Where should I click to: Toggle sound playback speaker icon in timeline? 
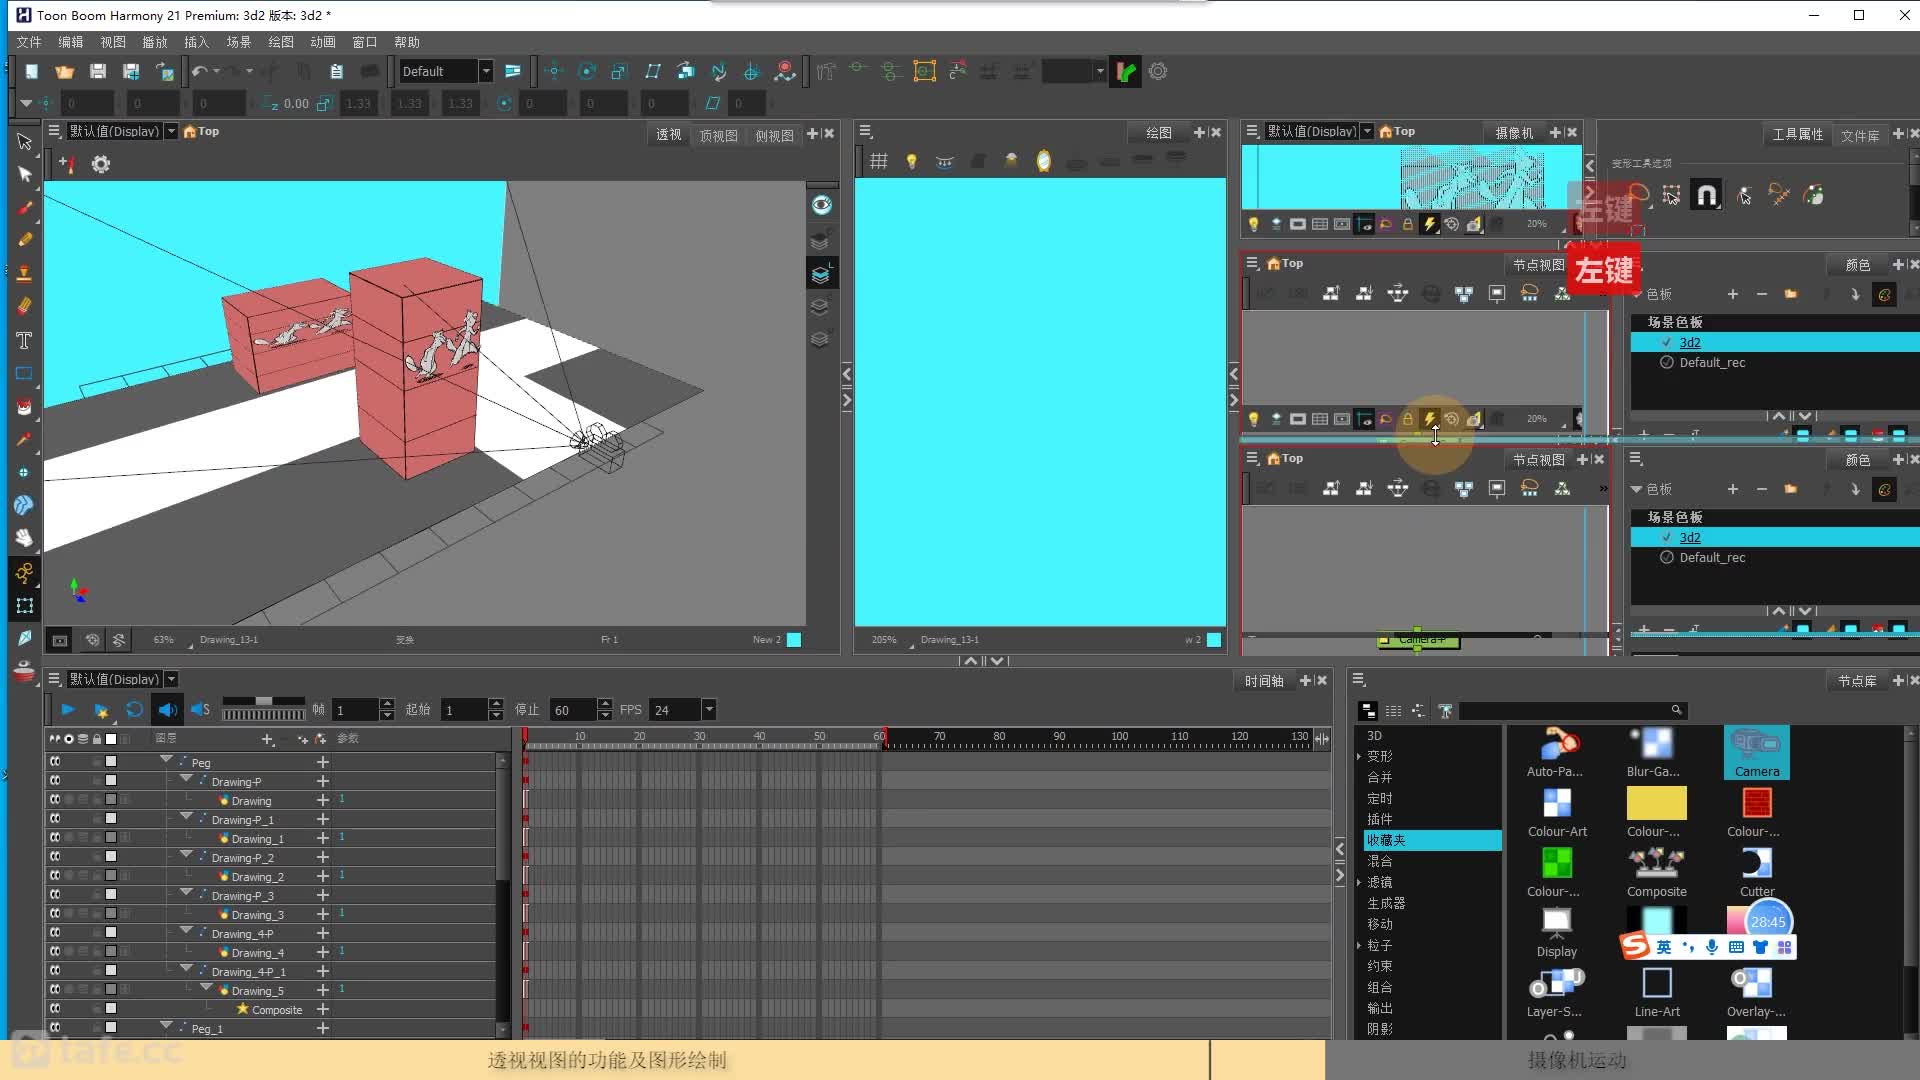(x=167, y=710)
